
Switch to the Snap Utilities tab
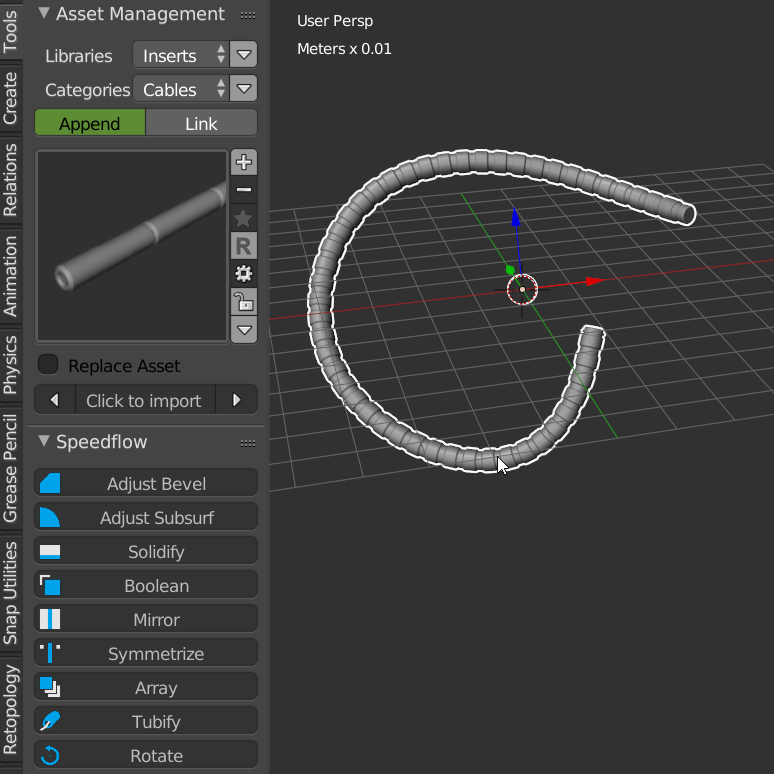pos(10,593)
